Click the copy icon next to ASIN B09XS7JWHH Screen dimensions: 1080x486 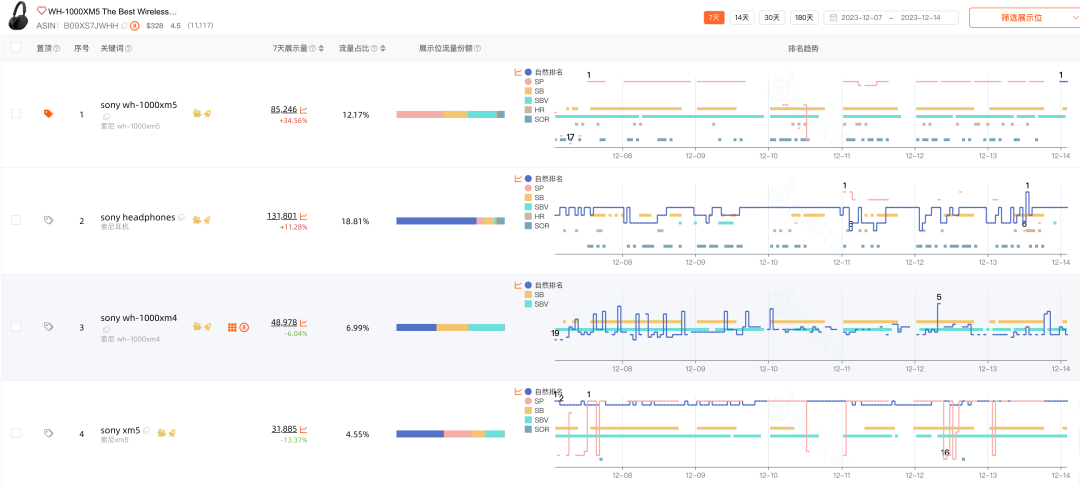(x=125, y=25)
